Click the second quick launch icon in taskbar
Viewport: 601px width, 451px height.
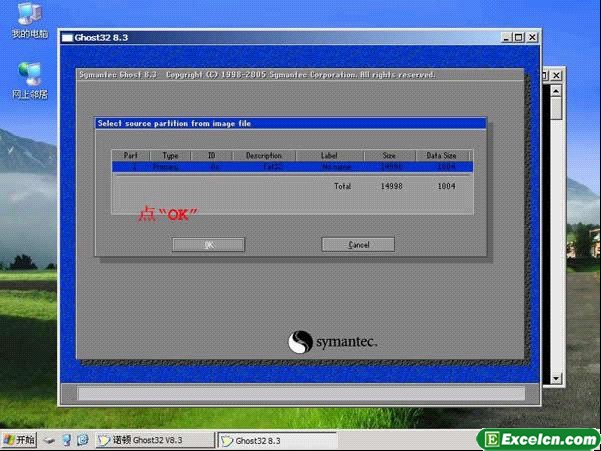[x=66, y=440]
